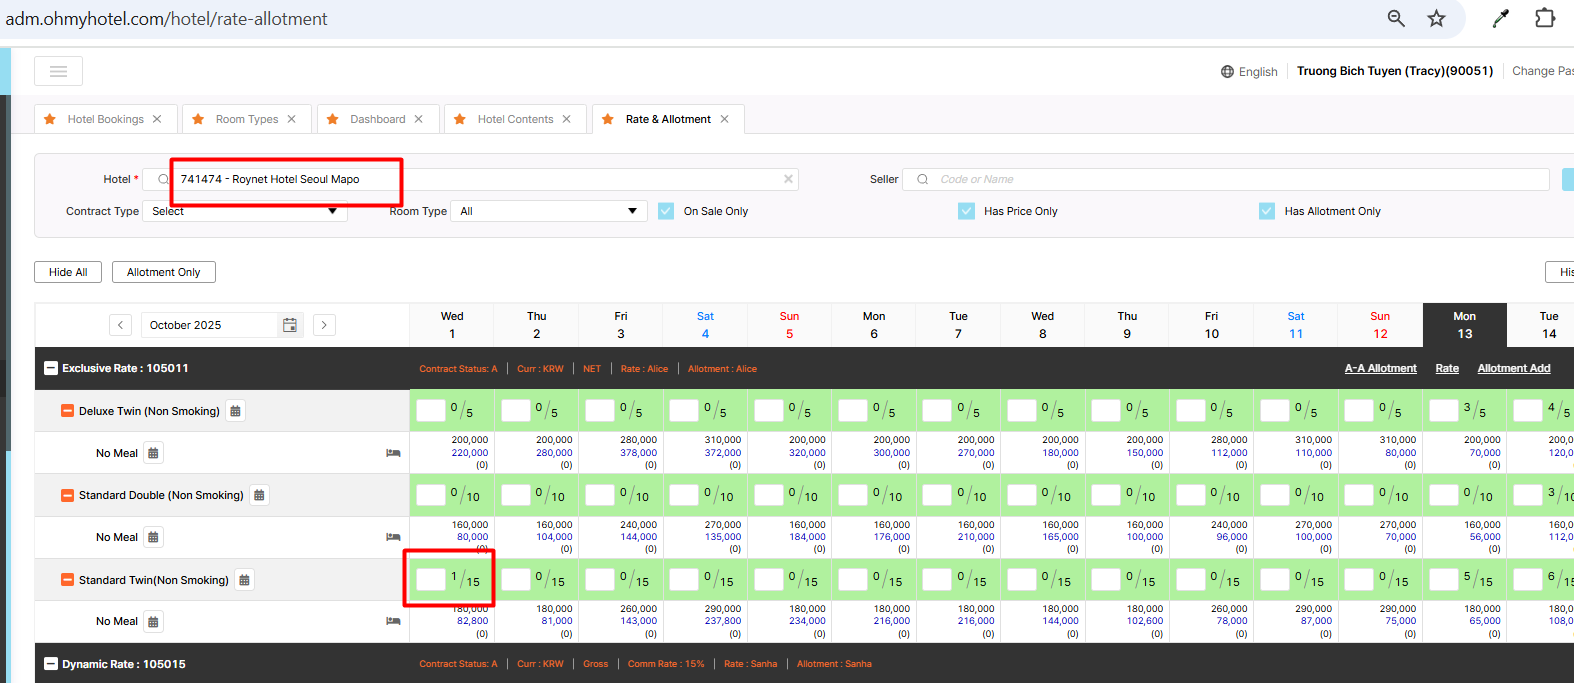Click calendar icon beside Deluxe Twin (Non Smoking)

coord(236,411)
